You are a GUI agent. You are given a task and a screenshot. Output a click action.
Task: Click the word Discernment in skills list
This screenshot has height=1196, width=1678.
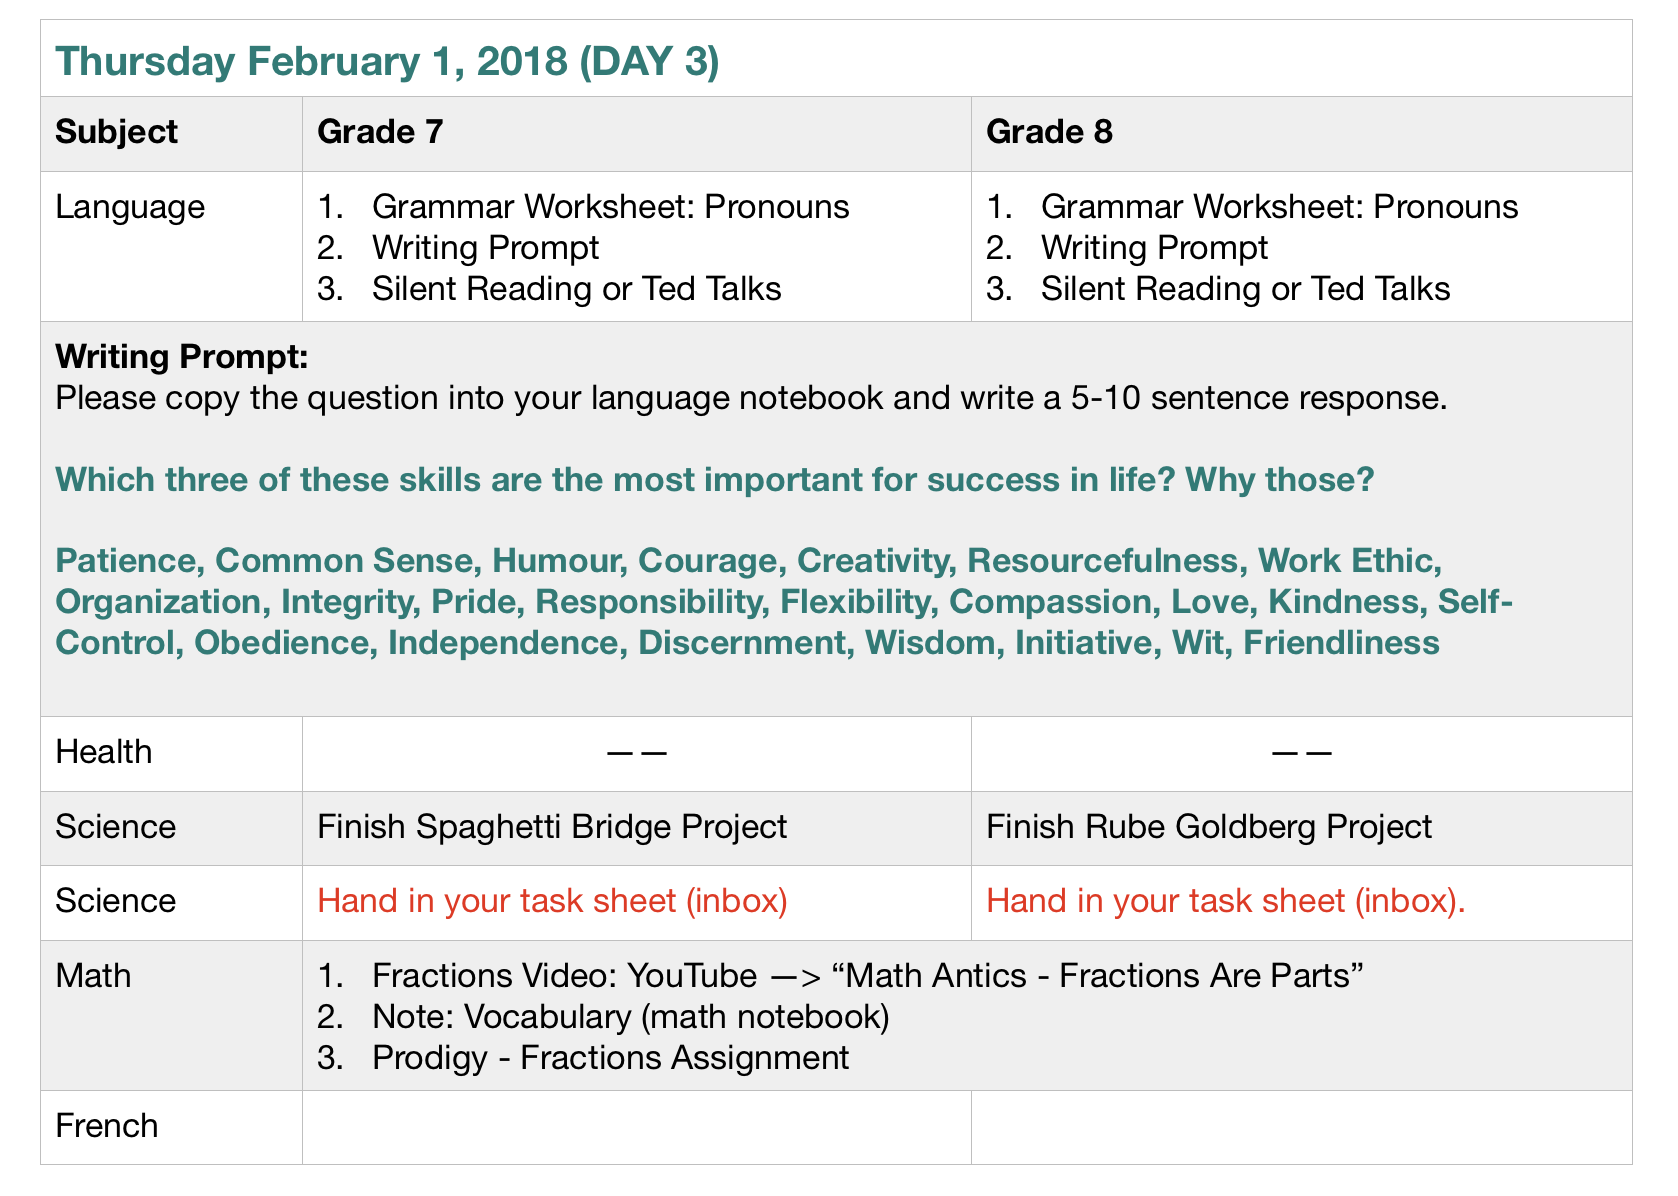742,642
